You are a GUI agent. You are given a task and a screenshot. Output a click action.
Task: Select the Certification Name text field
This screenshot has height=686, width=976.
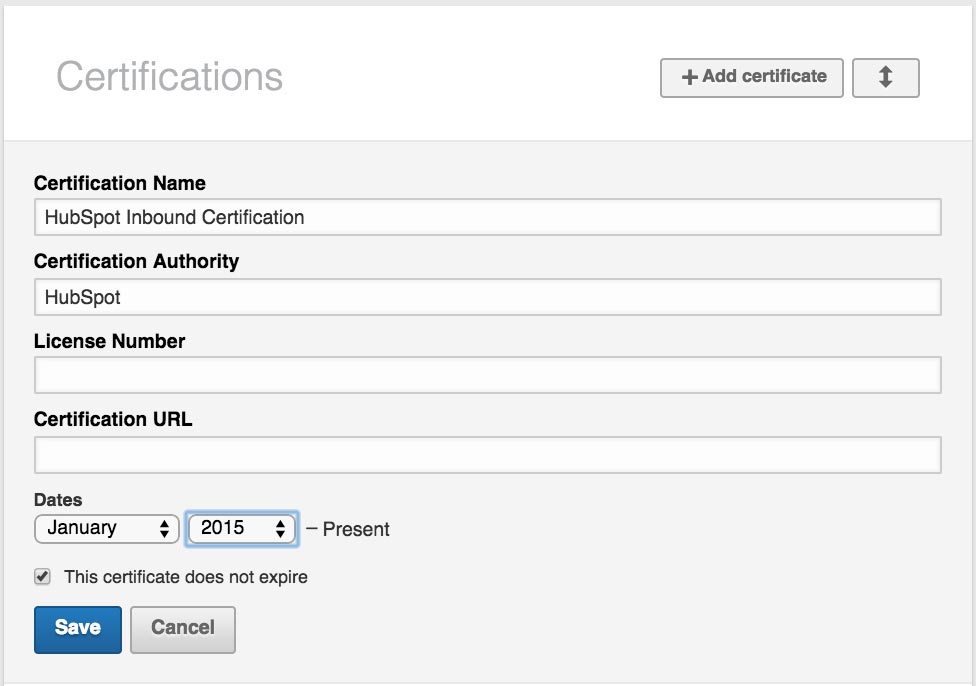[488, 216]
